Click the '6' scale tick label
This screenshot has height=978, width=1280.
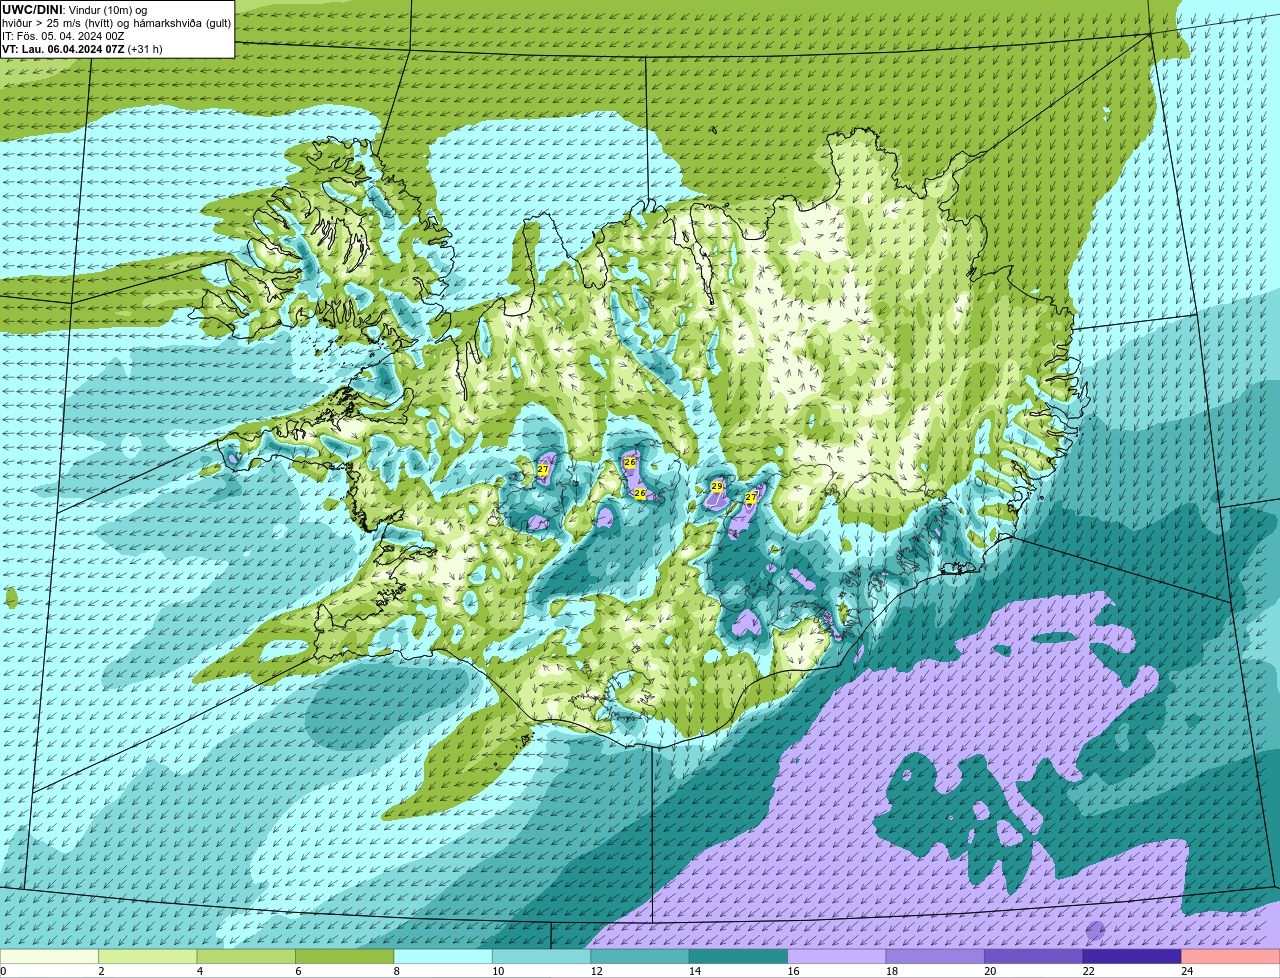[x=298, y=971]
